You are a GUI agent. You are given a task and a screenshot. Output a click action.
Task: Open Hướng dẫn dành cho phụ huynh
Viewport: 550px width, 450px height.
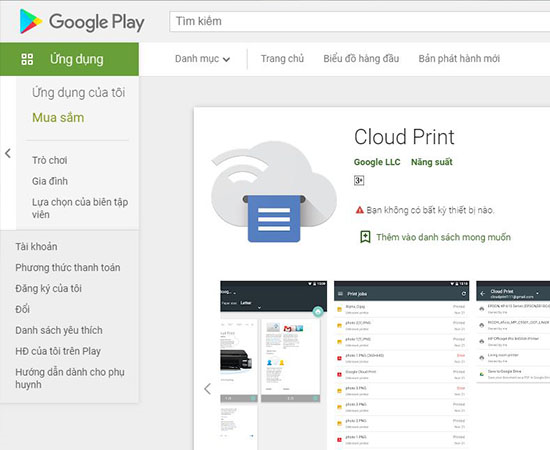pos(70,378)
